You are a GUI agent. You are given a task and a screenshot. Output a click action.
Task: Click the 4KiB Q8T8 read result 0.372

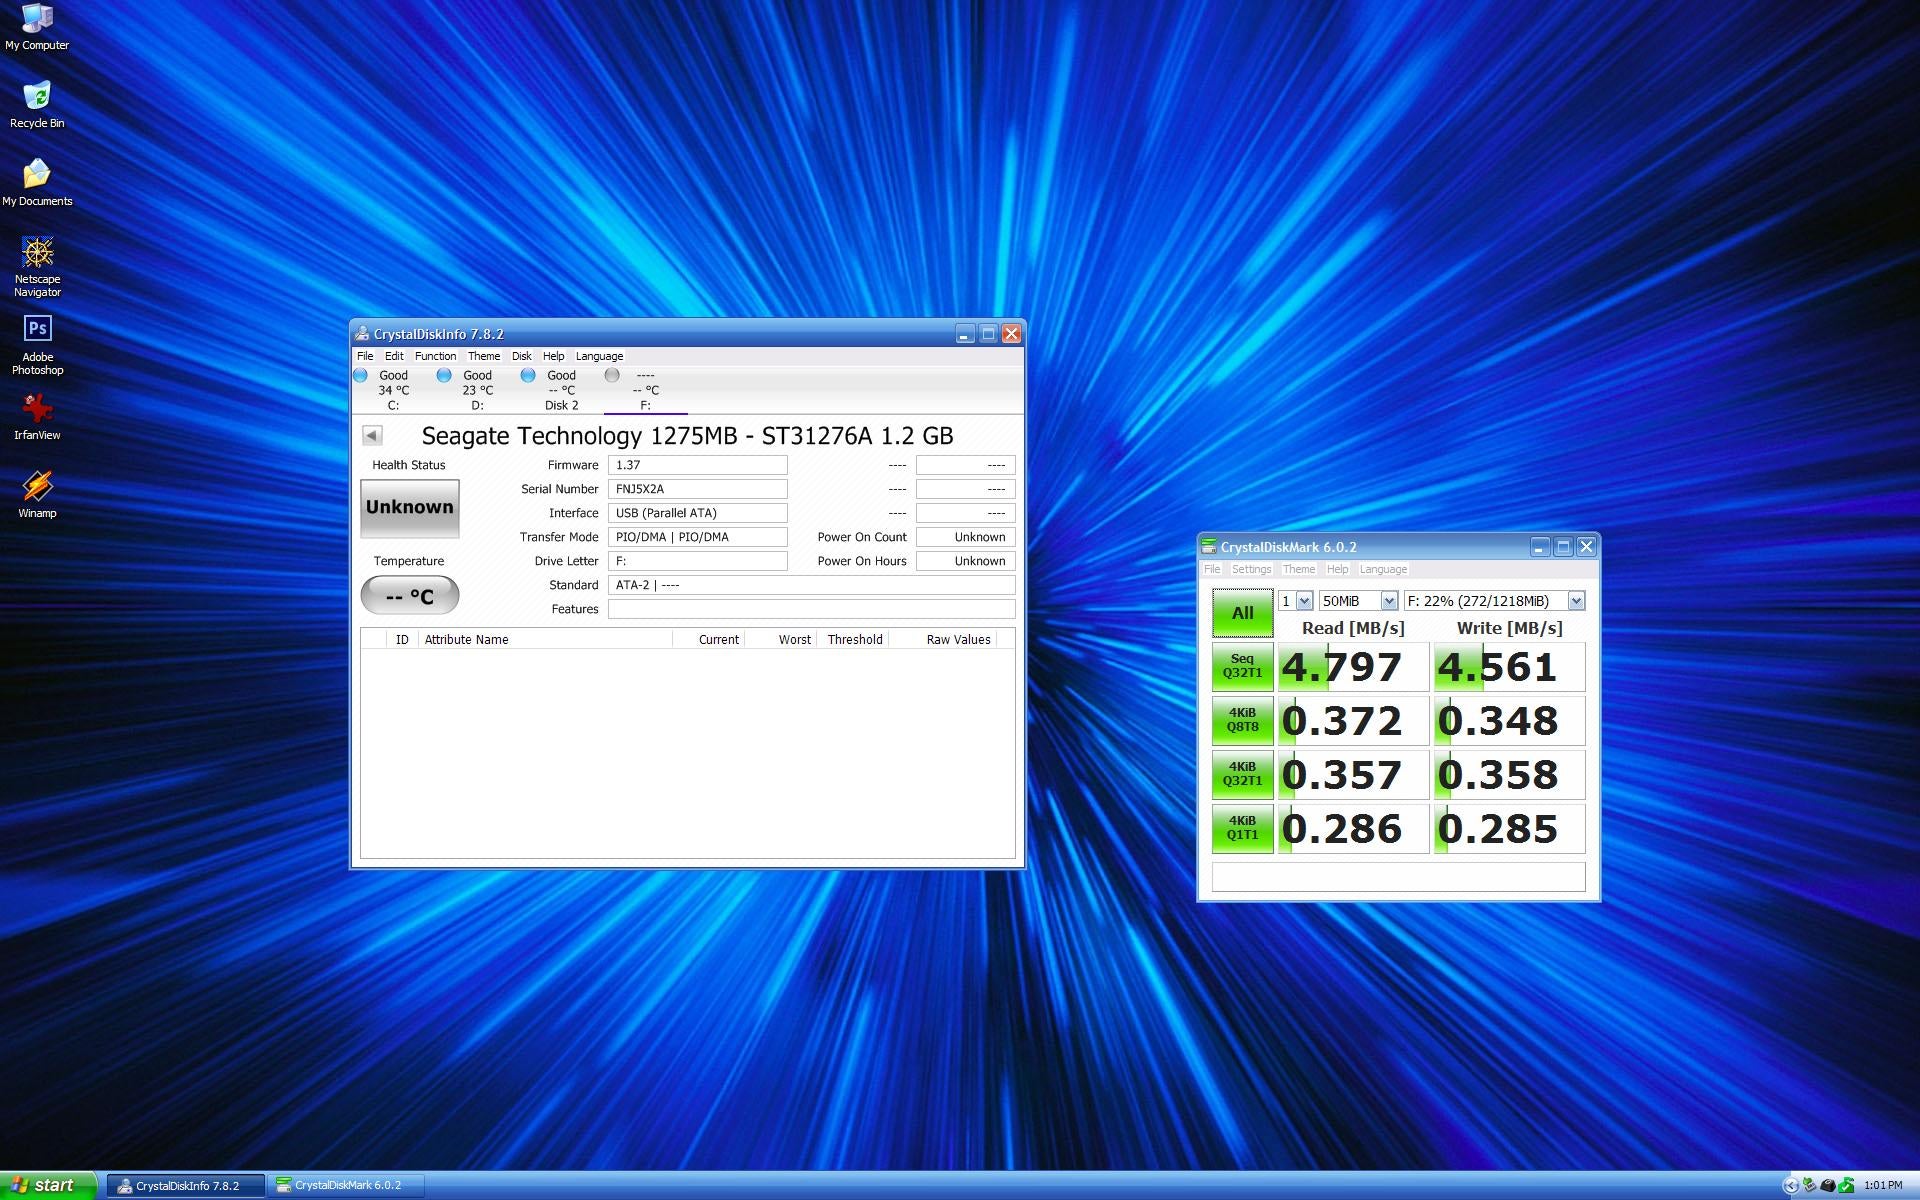(x=1353, y=721)
